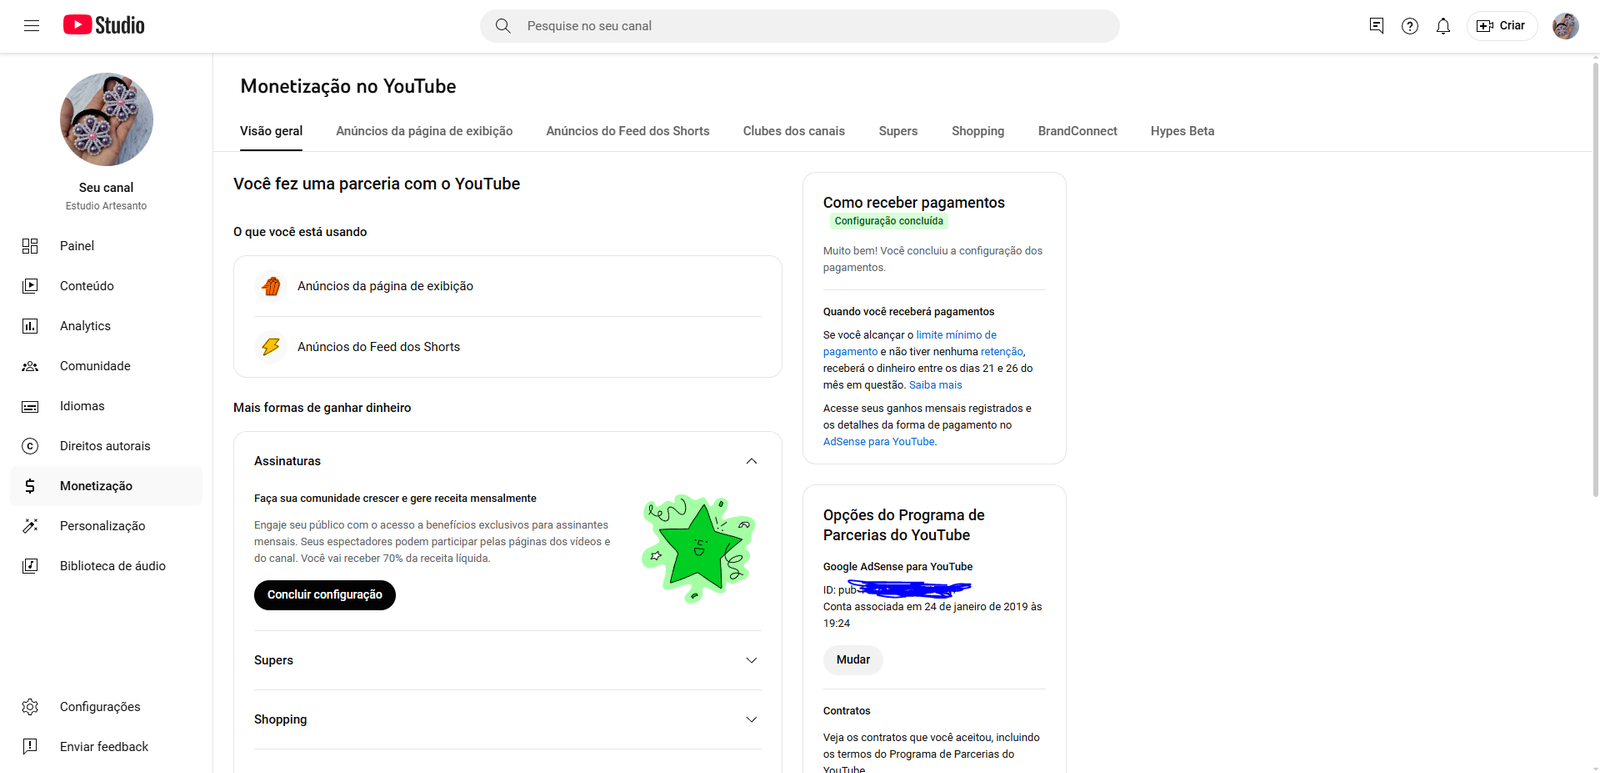Open the notifications bell
Viewport: 1600px width, 773px height.
coord(1443,26)
